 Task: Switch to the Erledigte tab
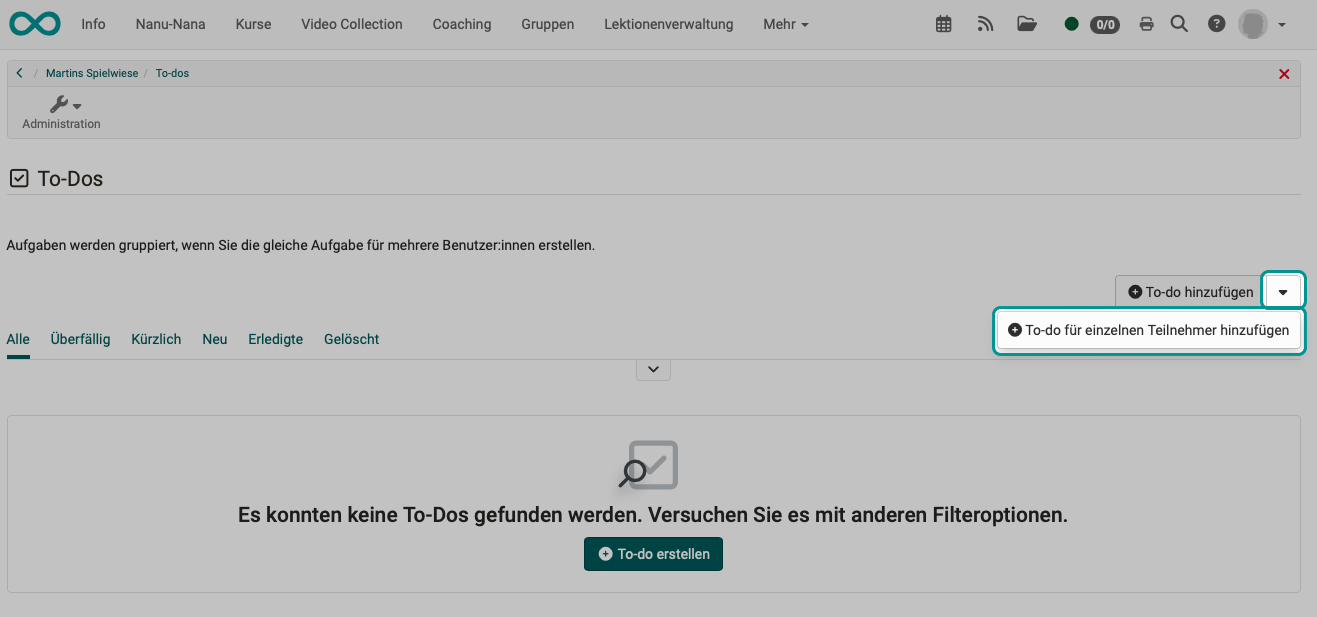275,339
